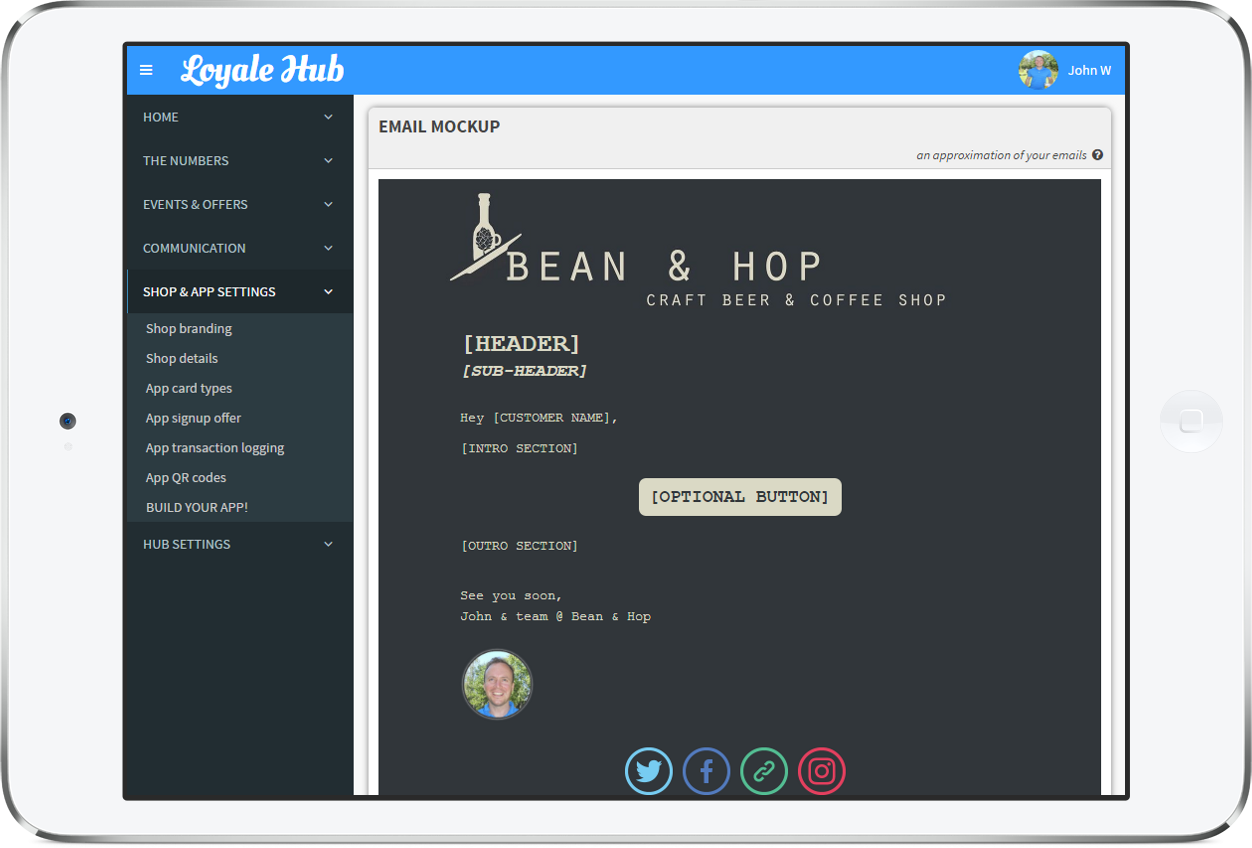Collapse the Shop & App Settings chevron
Viewport: 1252px width, 848px height.
328,292
